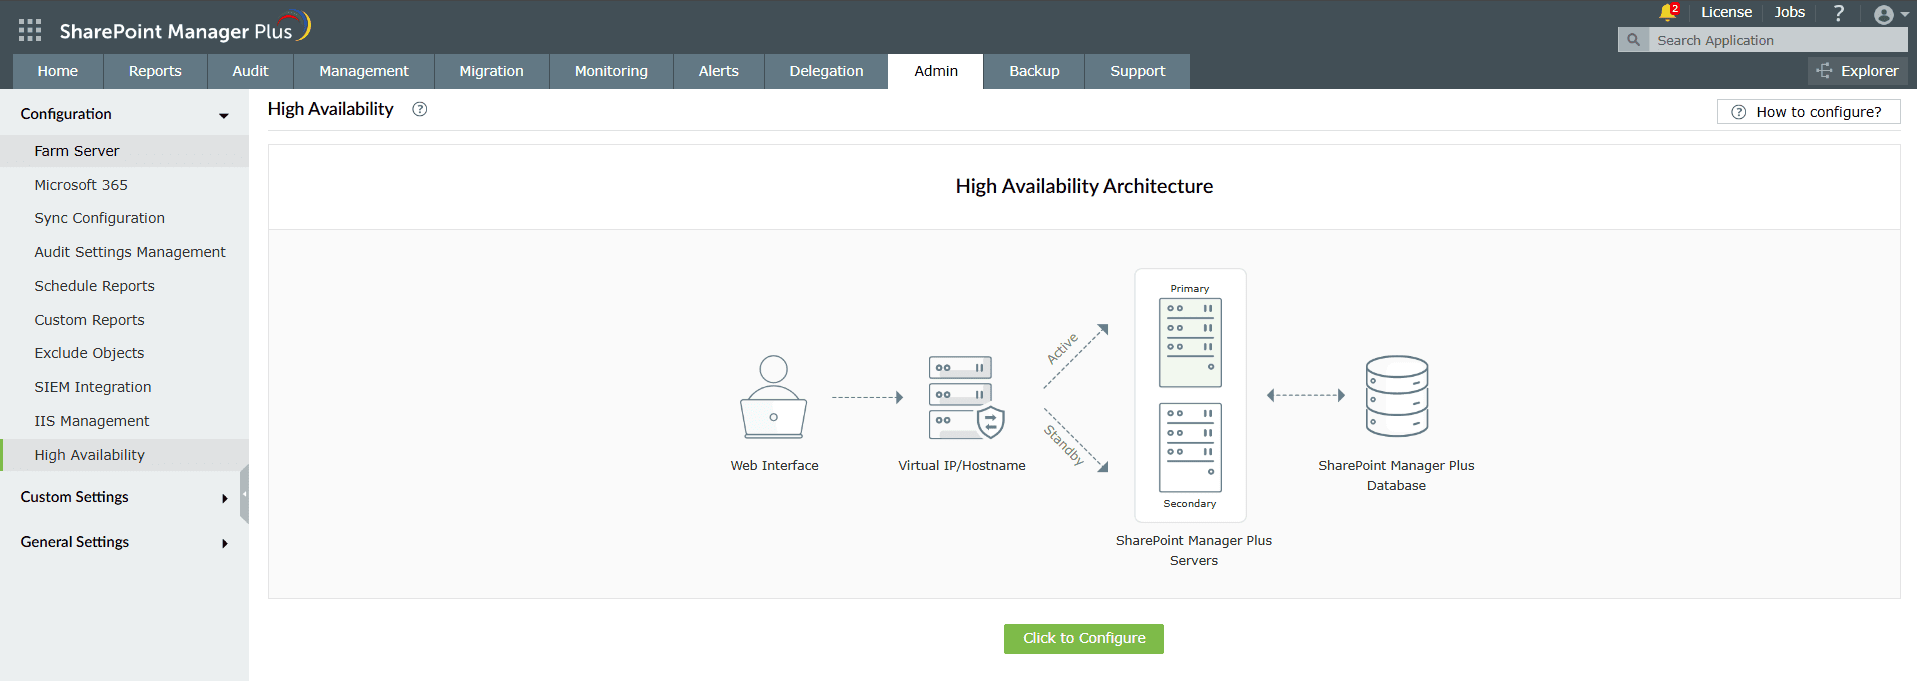Open the License link
Image resolution: width=1917 pixels, height=681 pixels.
point(1726,12)
